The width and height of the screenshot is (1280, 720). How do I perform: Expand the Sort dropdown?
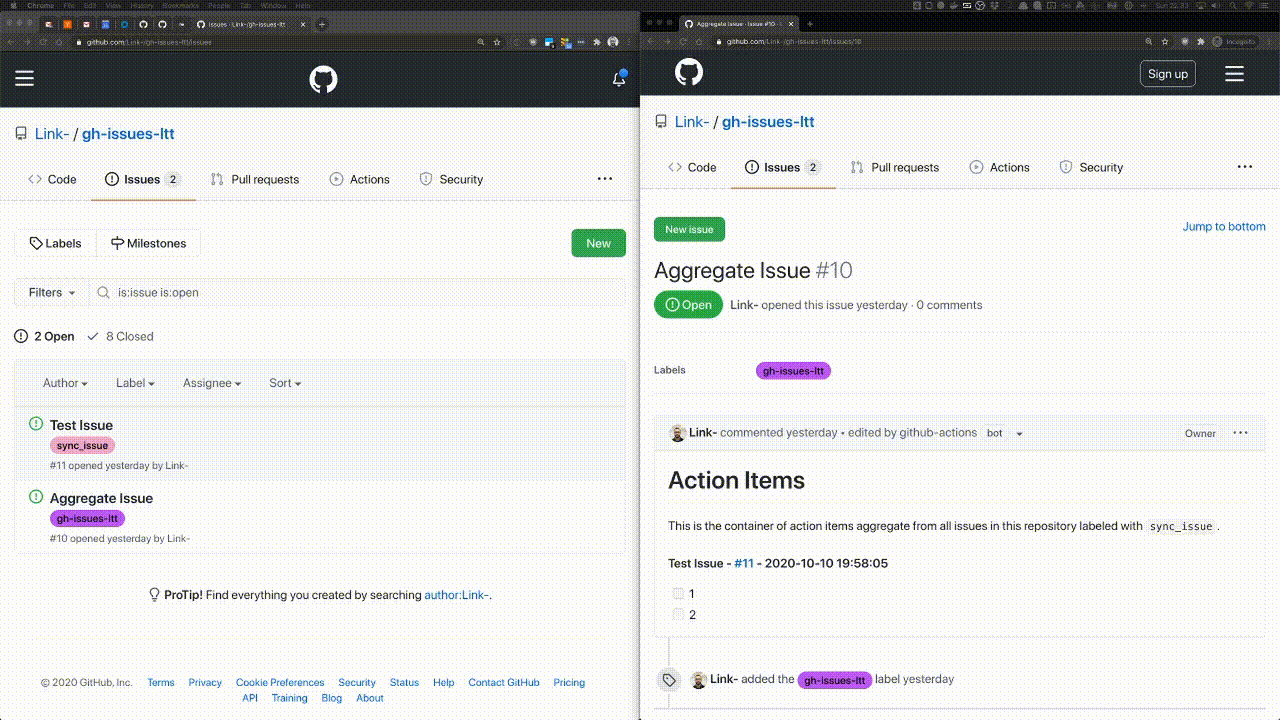[x=285, y=383]
